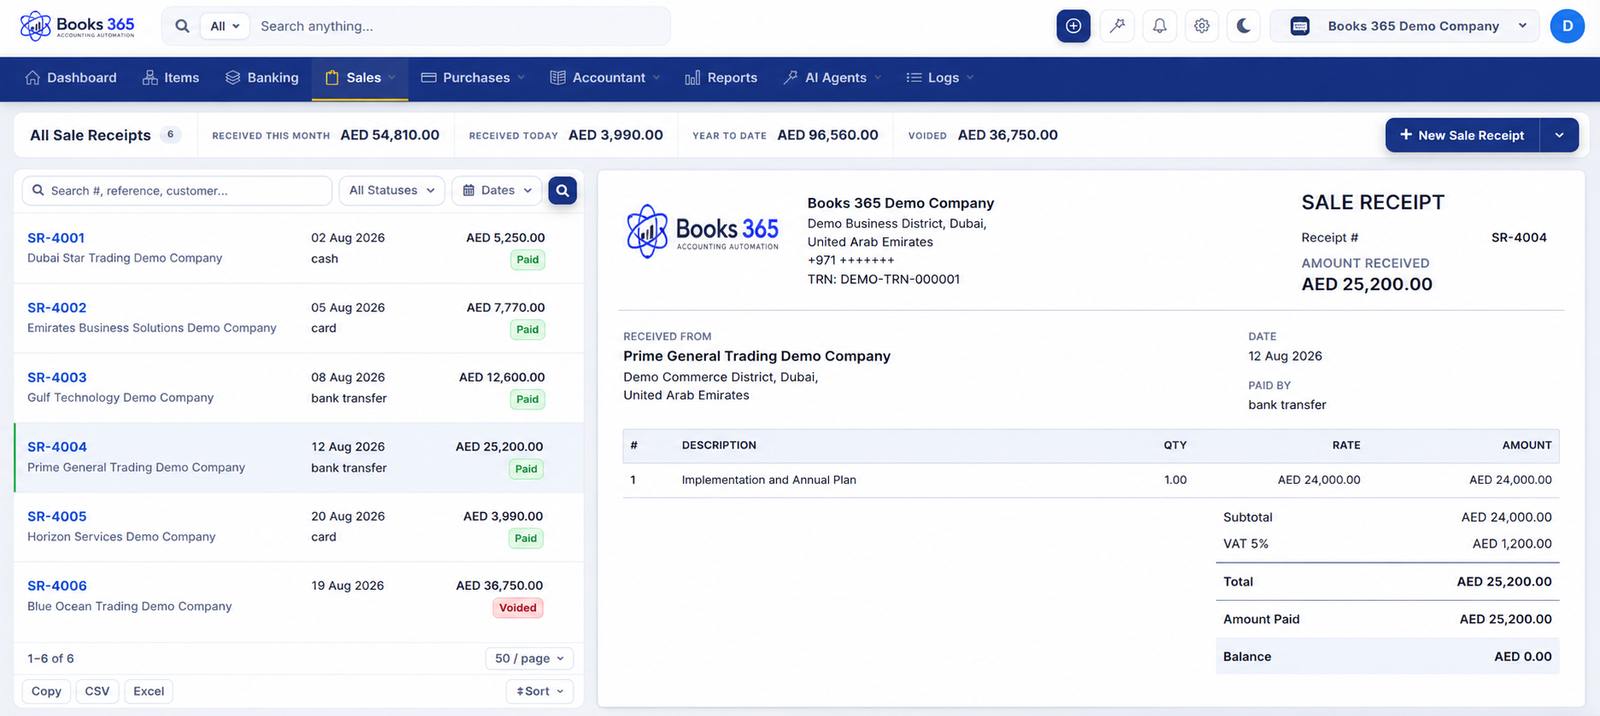Image resolution: width=1600 pixels, height=716 pixels.
Task: Expand the New Sale Receipt options arrow
Action: [1559, 135]
